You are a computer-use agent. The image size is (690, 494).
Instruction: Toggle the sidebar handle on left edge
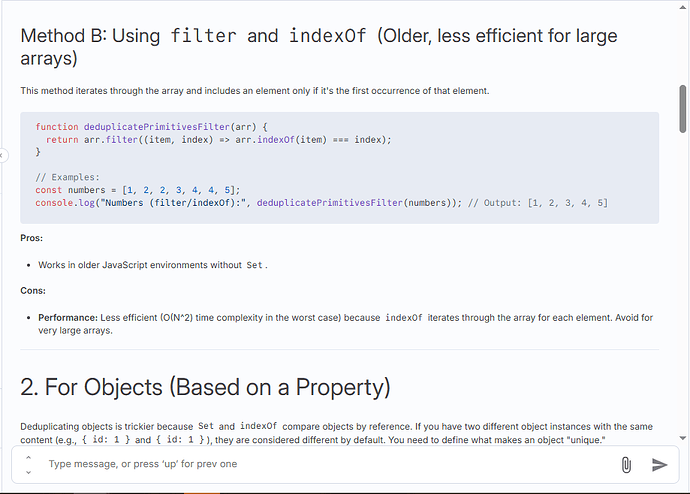3,155
